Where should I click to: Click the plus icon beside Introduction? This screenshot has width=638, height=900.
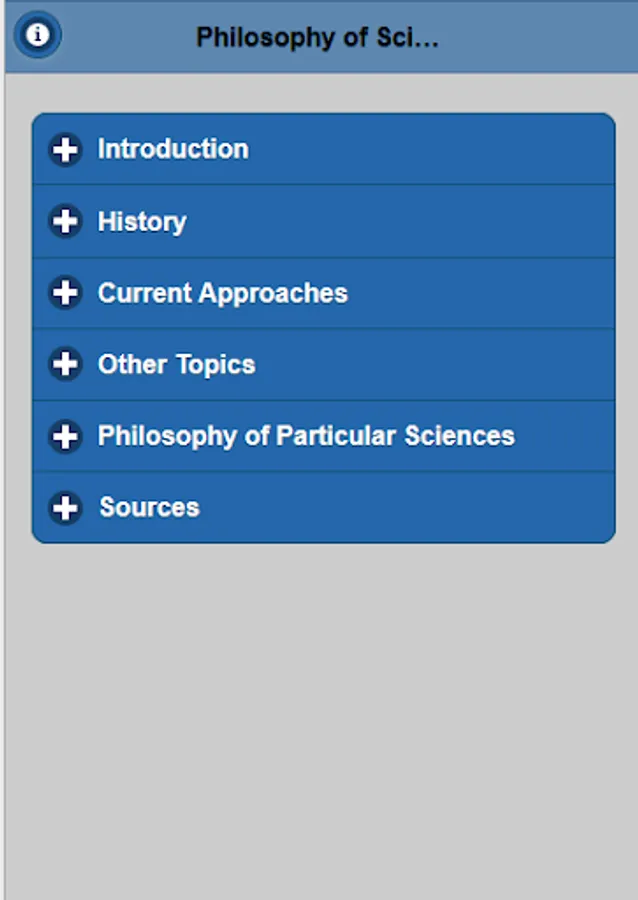65,150
